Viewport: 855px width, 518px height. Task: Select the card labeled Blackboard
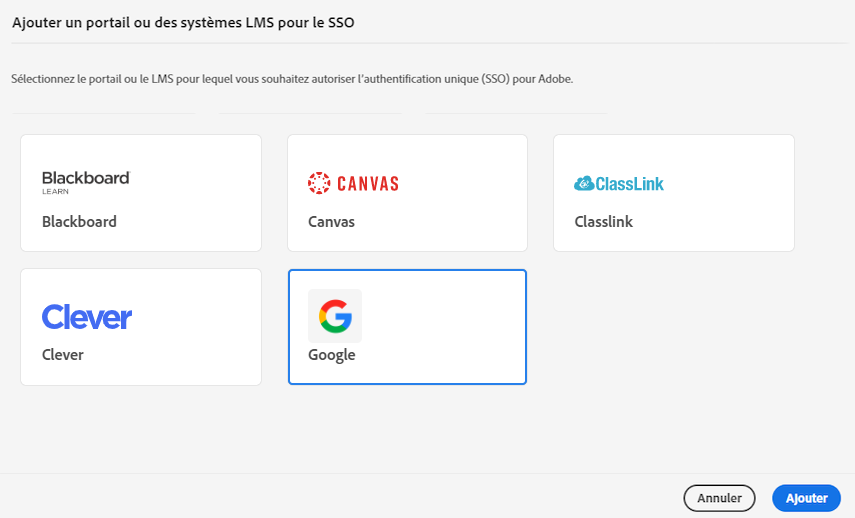tap(141, 193)
